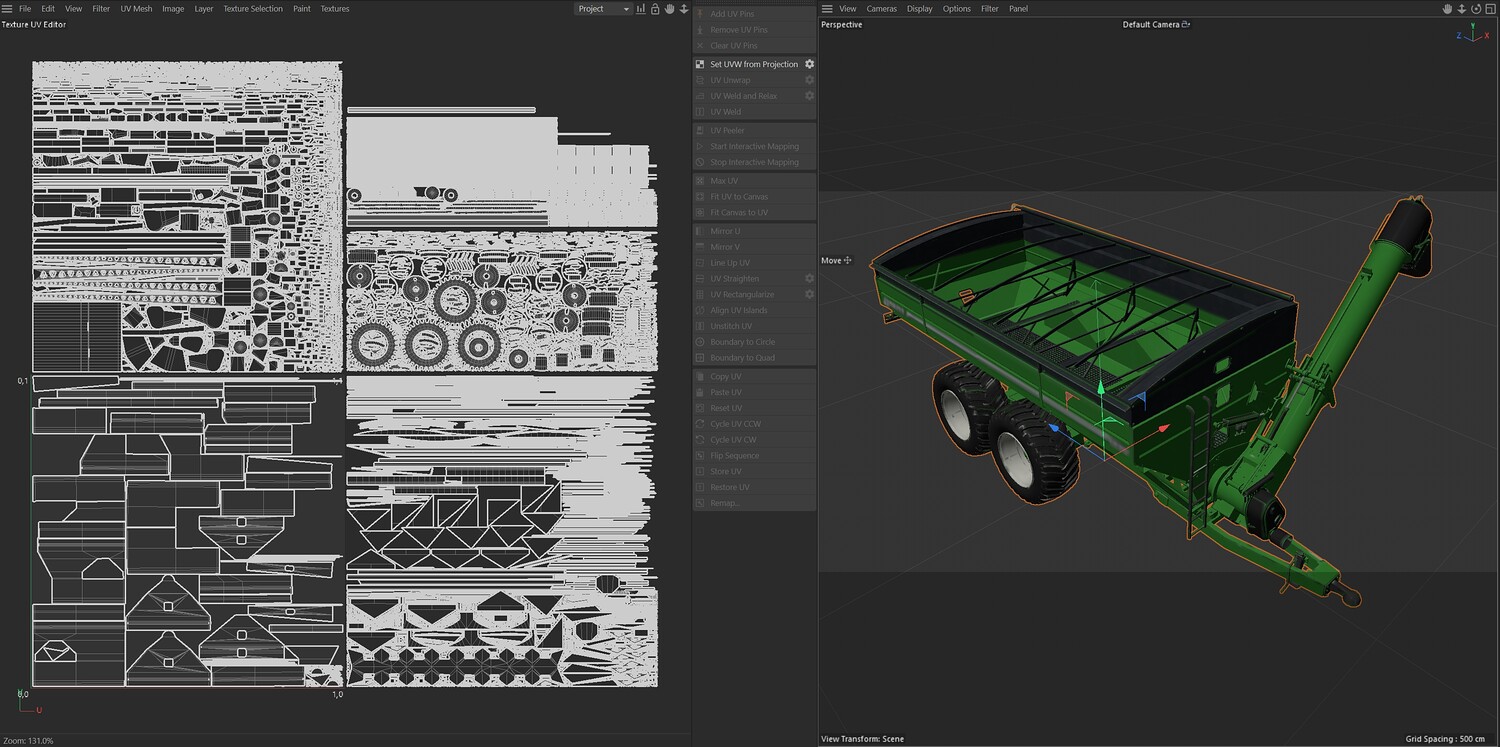Click the Cycle UV CCW command
This screenshot has height=747, width=1500.
(x=755, y=424)
